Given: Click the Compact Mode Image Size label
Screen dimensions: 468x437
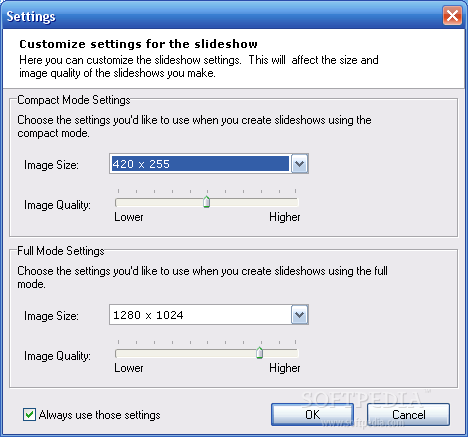Looking at the screenshot, I should (x=51, y=165).
